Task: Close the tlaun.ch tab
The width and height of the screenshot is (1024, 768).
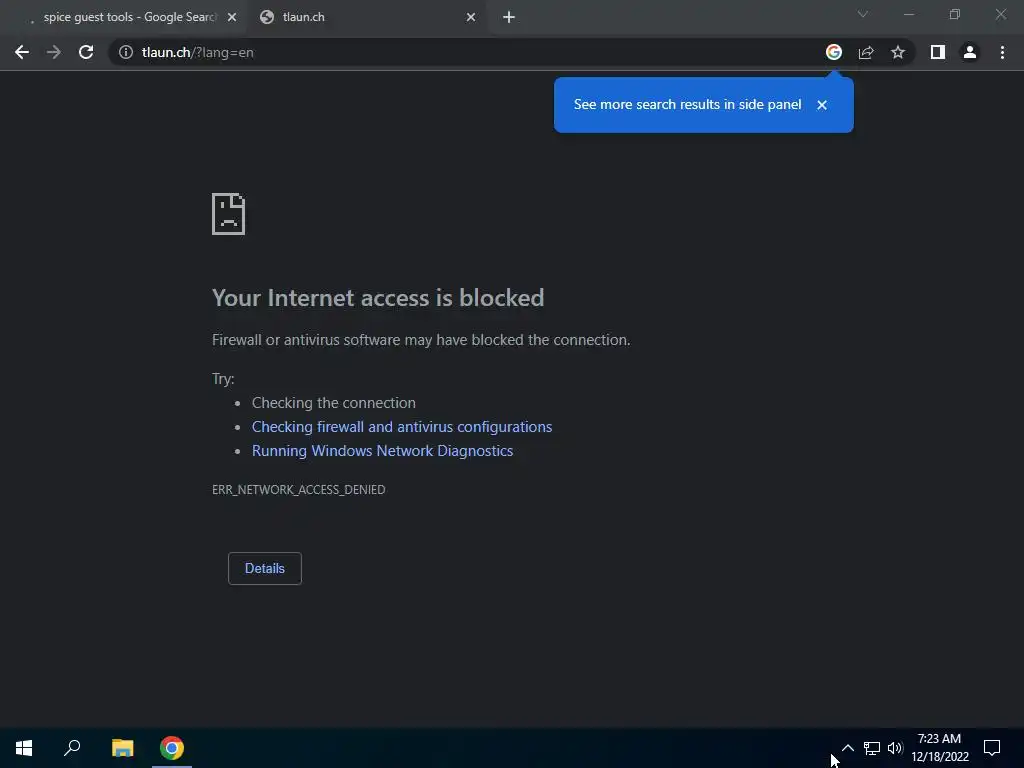Action: (x=471, y=17)
